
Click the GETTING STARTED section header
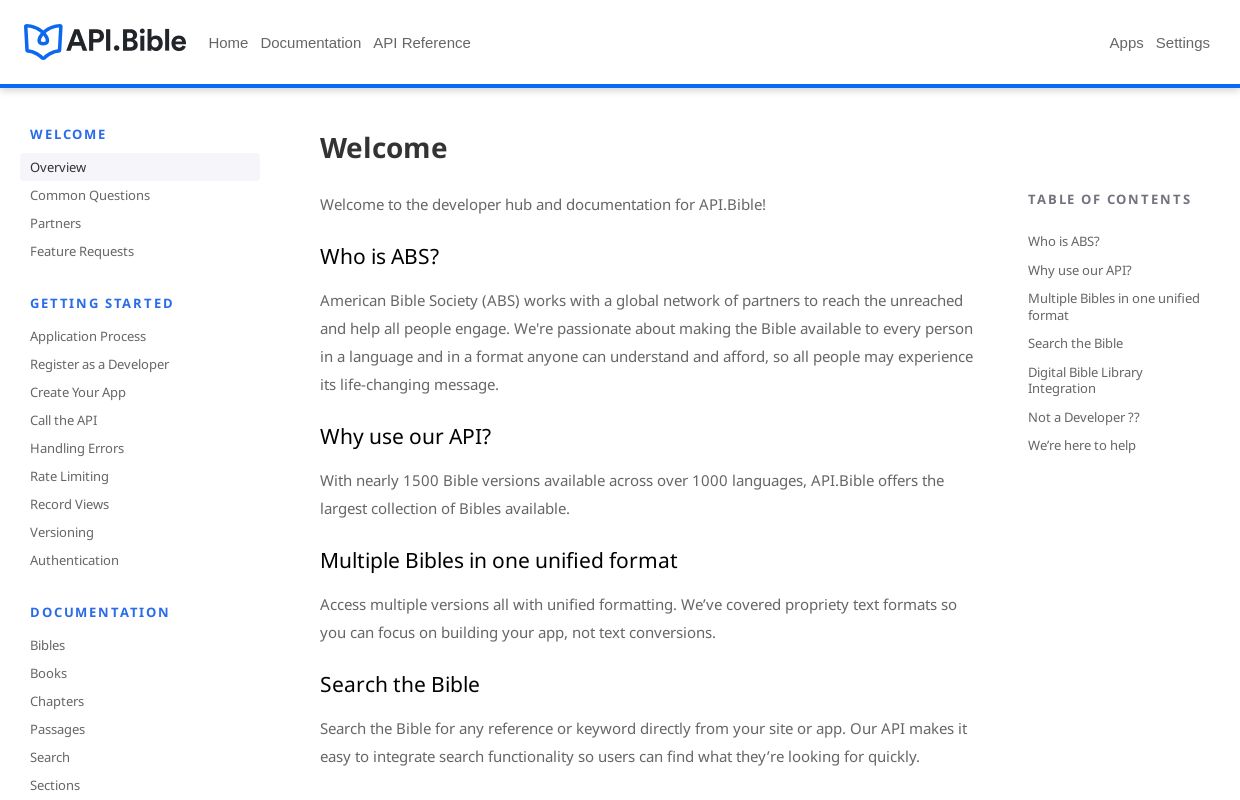102,303
